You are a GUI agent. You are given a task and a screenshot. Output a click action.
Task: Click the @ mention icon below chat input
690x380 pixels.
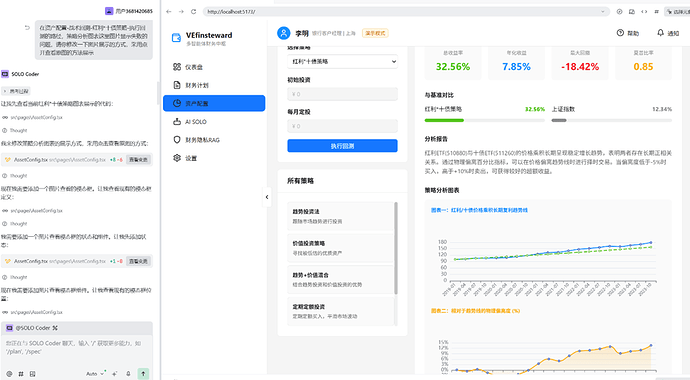(x=9, y=374)
